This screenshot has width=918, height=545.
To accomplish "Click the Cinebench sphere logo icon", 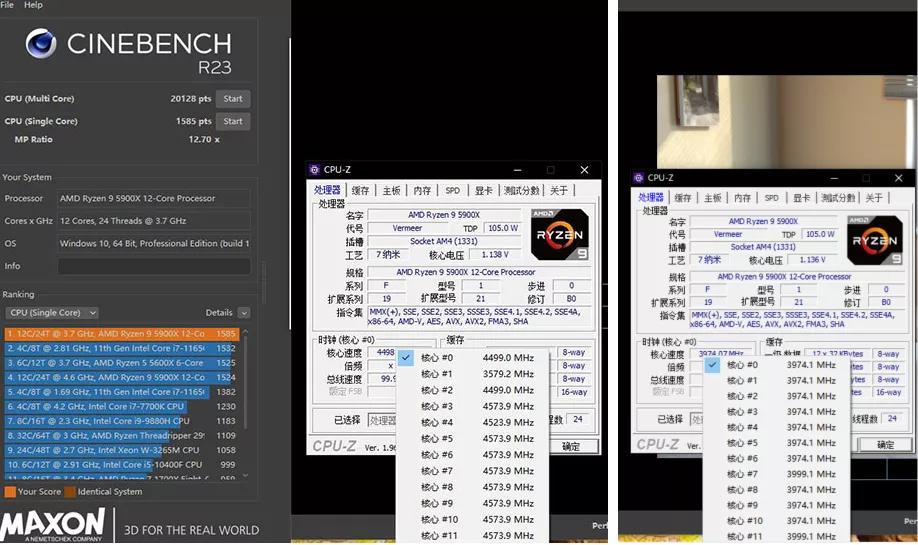I will coord(41,44).
